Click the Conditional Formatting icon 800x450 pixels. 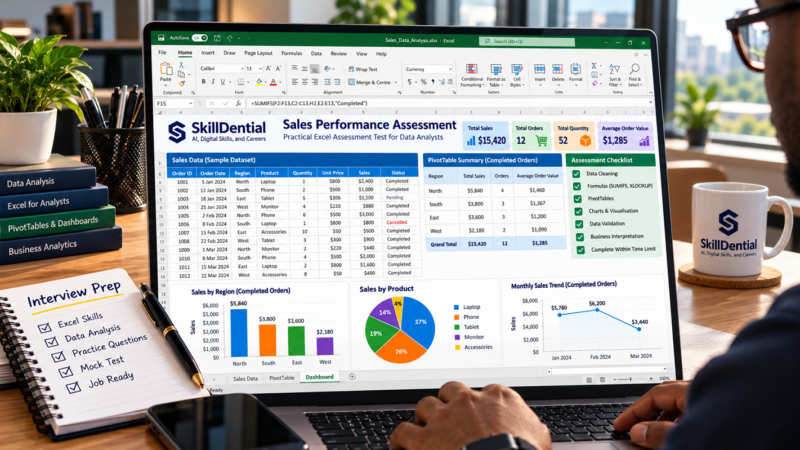[x=472, y=69]
